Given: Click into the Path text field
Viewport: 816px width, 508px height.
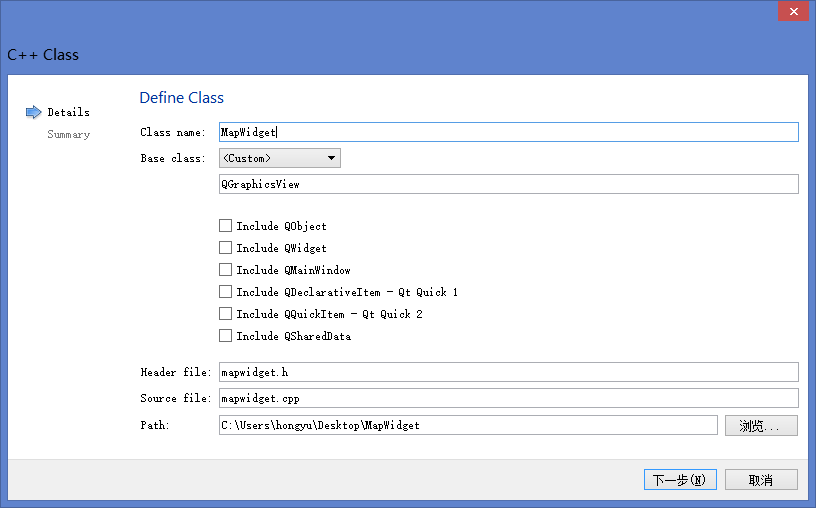Looking at the screenshot, I should (x=468, y=426).
